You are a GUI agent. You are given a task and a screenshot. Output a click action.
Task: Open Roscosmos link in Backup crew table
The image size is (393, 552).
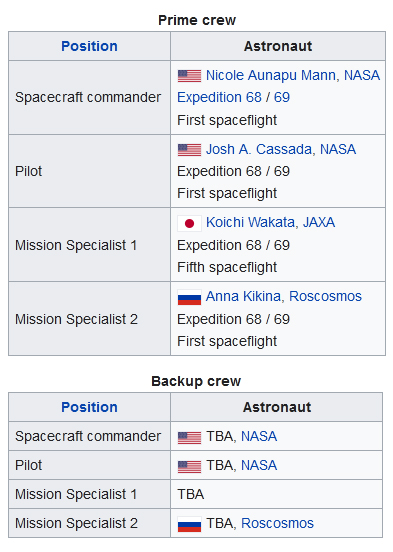pos(277,523)
